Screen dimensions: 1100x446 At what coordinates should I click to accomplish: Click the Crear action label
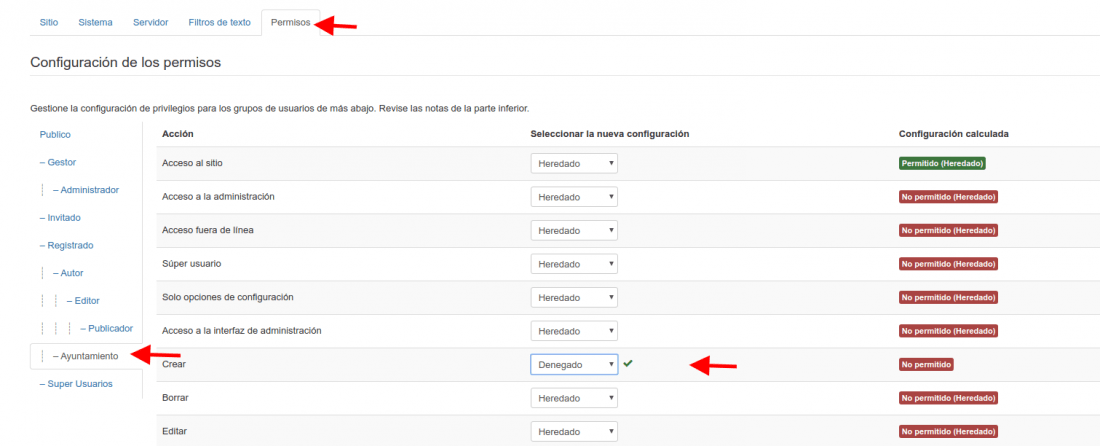[x=174, y=365]
